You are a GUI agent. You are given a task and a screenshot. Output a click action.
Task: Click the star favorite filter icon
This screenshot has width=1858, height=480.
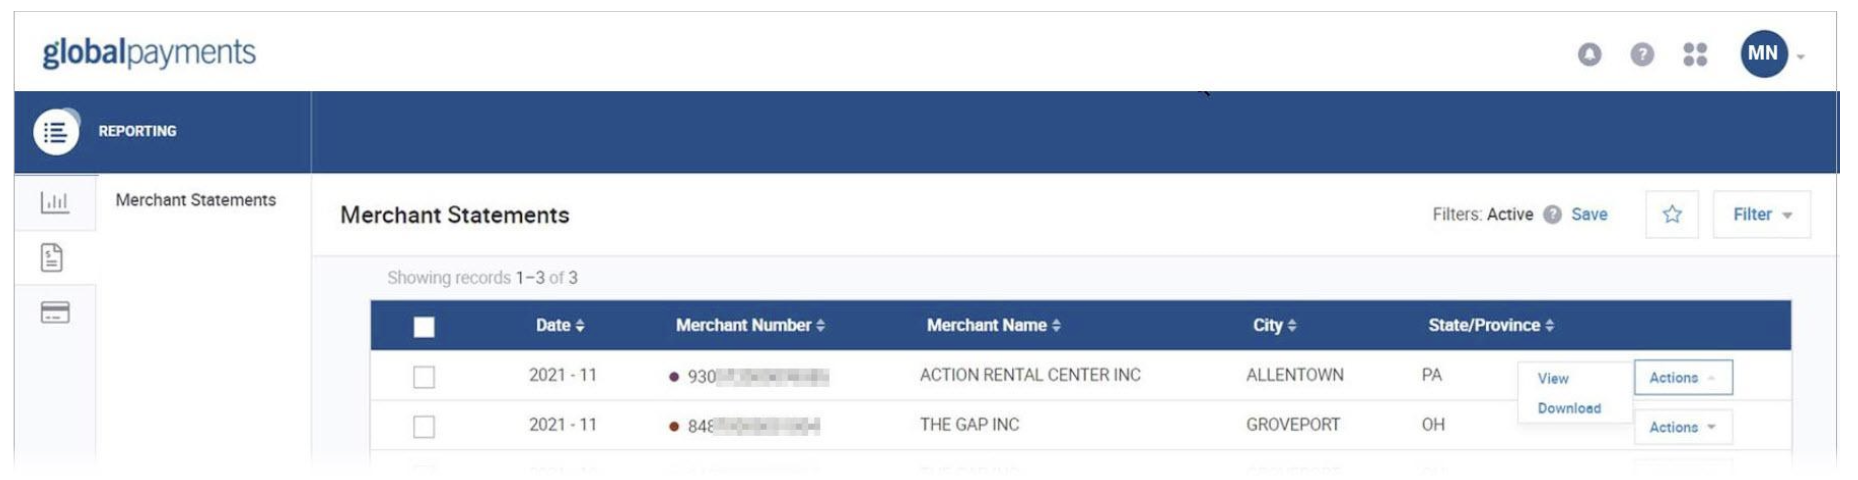pyautogui.click(x=1672, y=214)
